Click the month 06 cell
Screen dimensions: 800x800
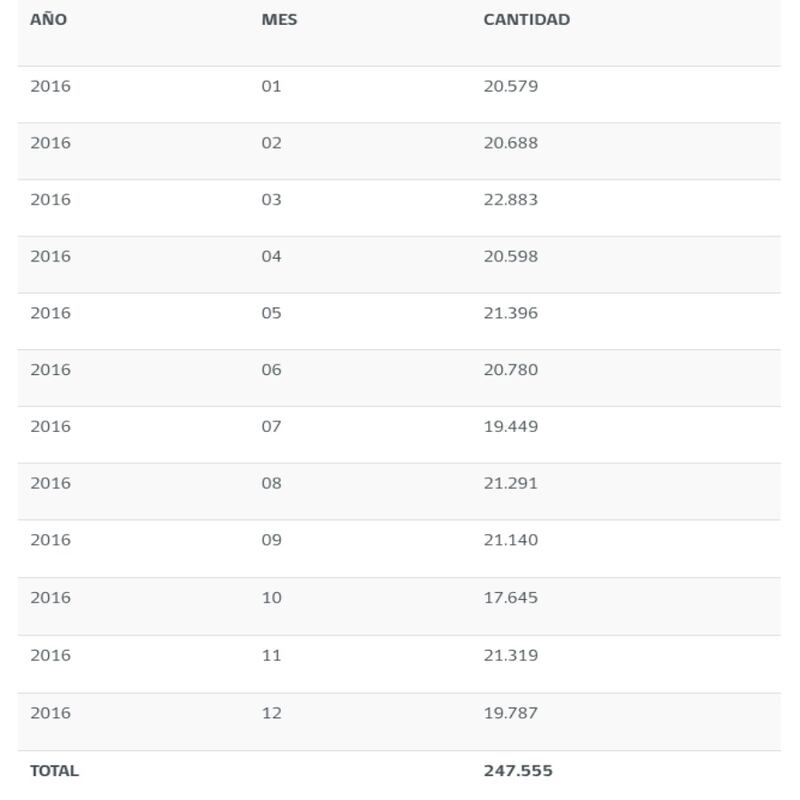click(271, 369)
